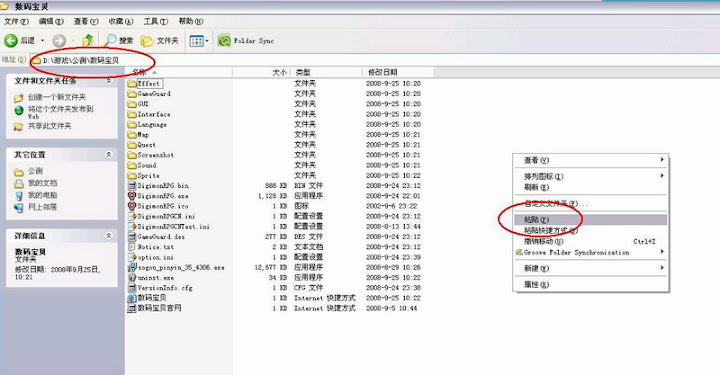The image size is (720, 375).
Task: Sort by 名称 column header
Action: coord(179,72)
